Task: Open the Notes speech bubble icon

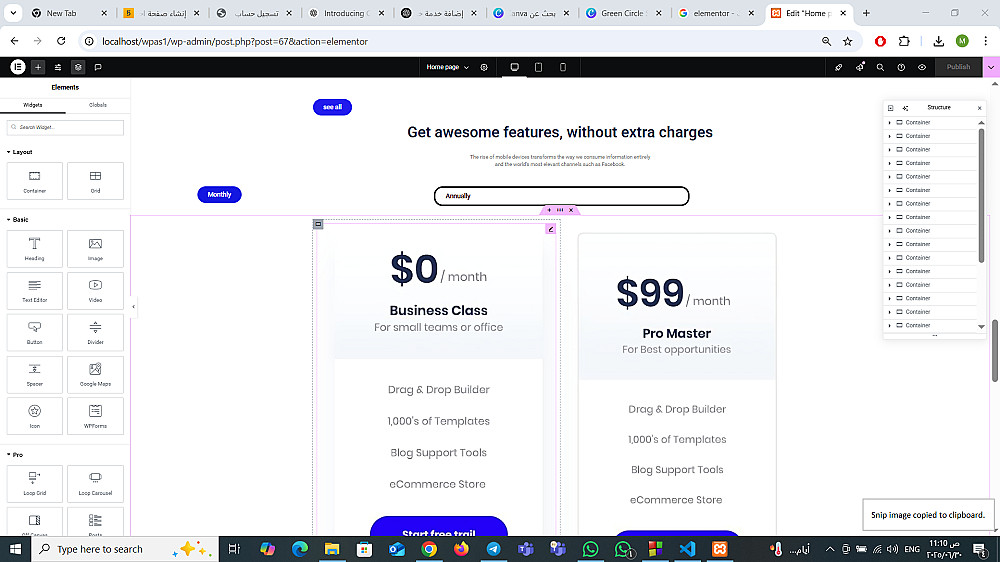Action: 98,67
